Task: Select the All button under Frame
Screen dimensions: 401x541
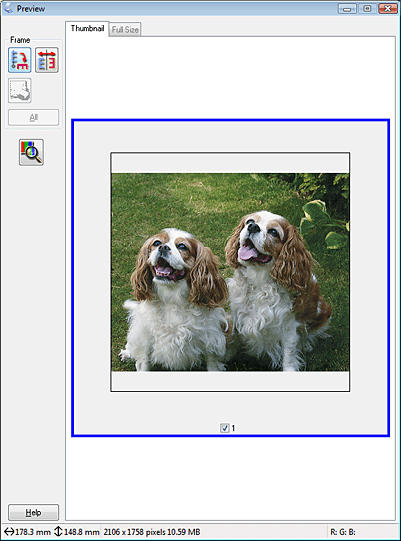Action: [x=33, y=117]
